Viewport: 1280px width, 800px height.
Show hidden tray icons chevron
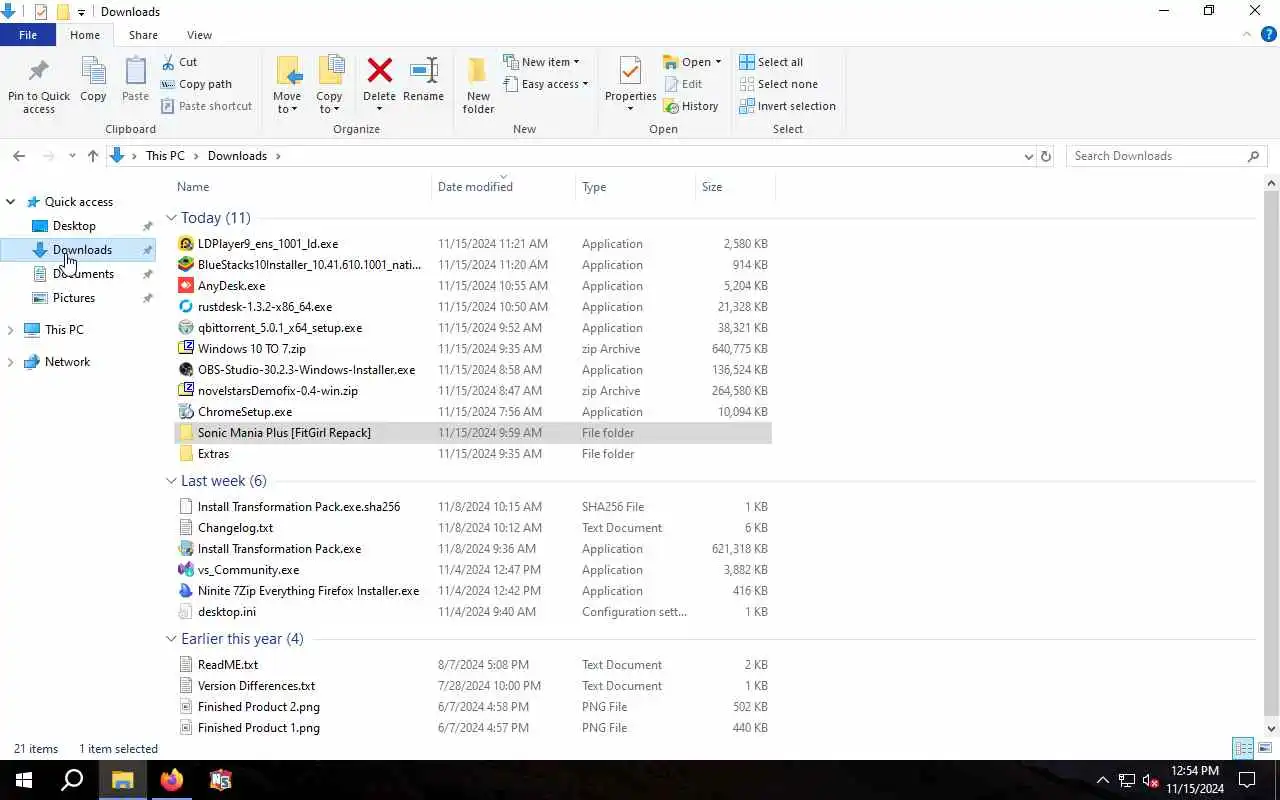tap(1103, 781)
